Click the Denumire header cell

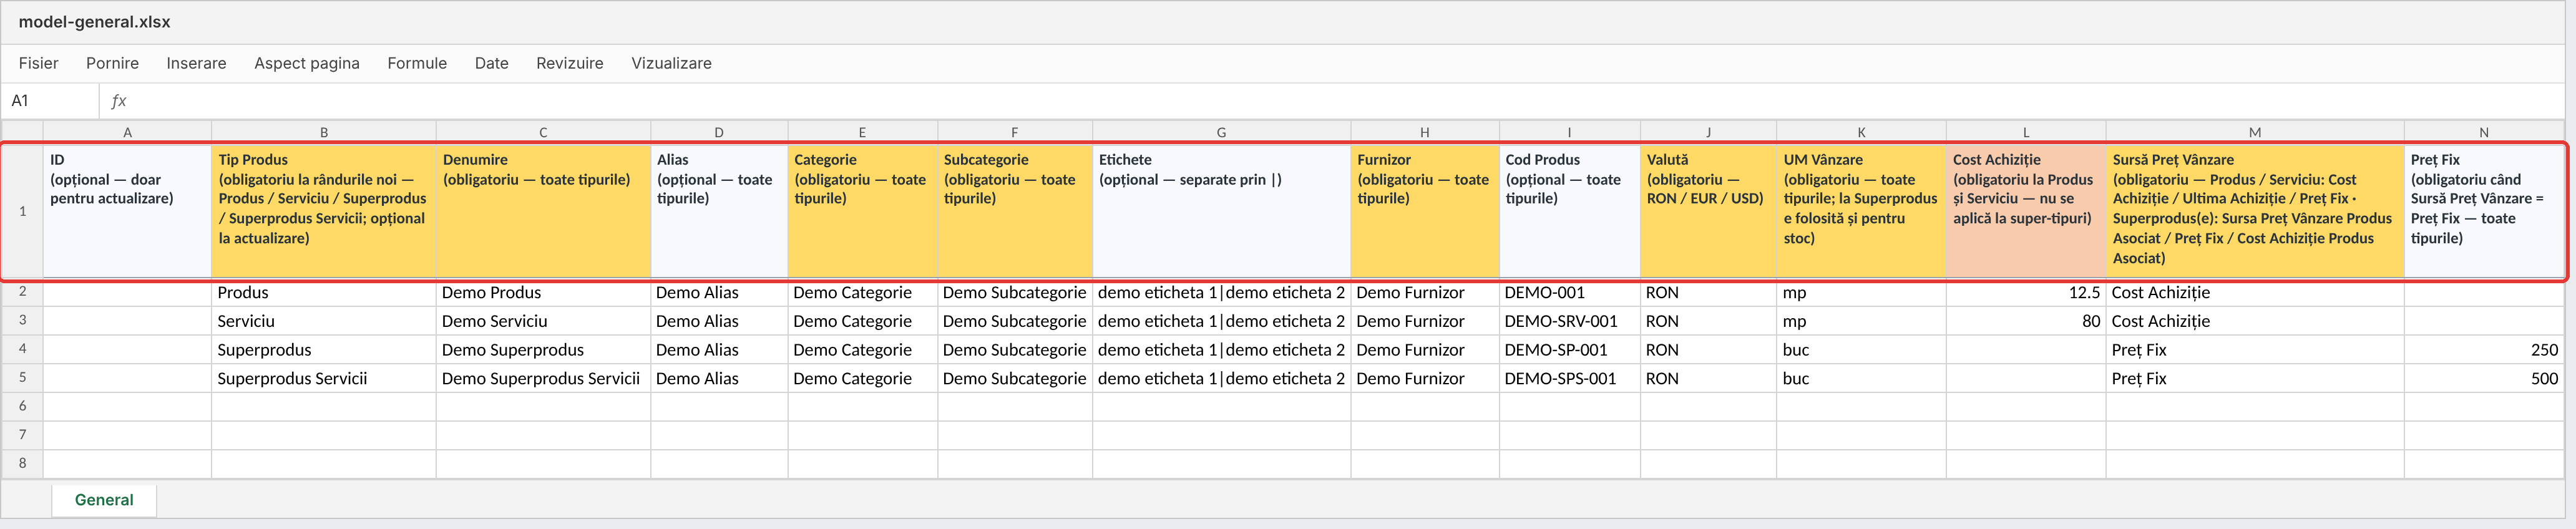pos(543,211)
